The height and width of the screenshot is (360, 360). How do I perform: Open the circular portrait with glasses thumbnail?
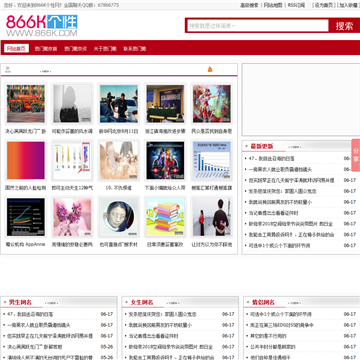pyautogui.click(x=119, y=217)
